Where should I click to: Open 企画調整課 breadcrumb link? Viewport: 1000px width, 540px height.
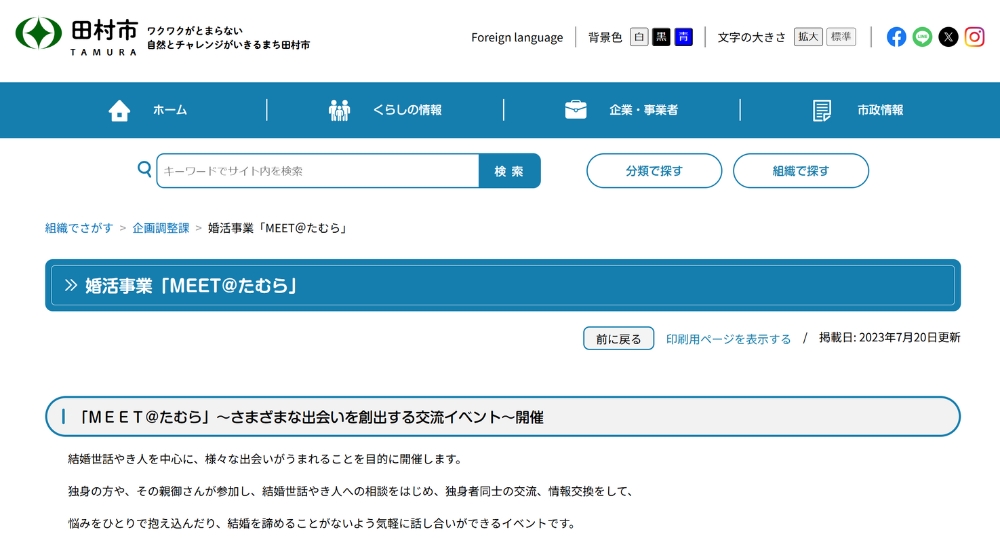coord(161,228)
